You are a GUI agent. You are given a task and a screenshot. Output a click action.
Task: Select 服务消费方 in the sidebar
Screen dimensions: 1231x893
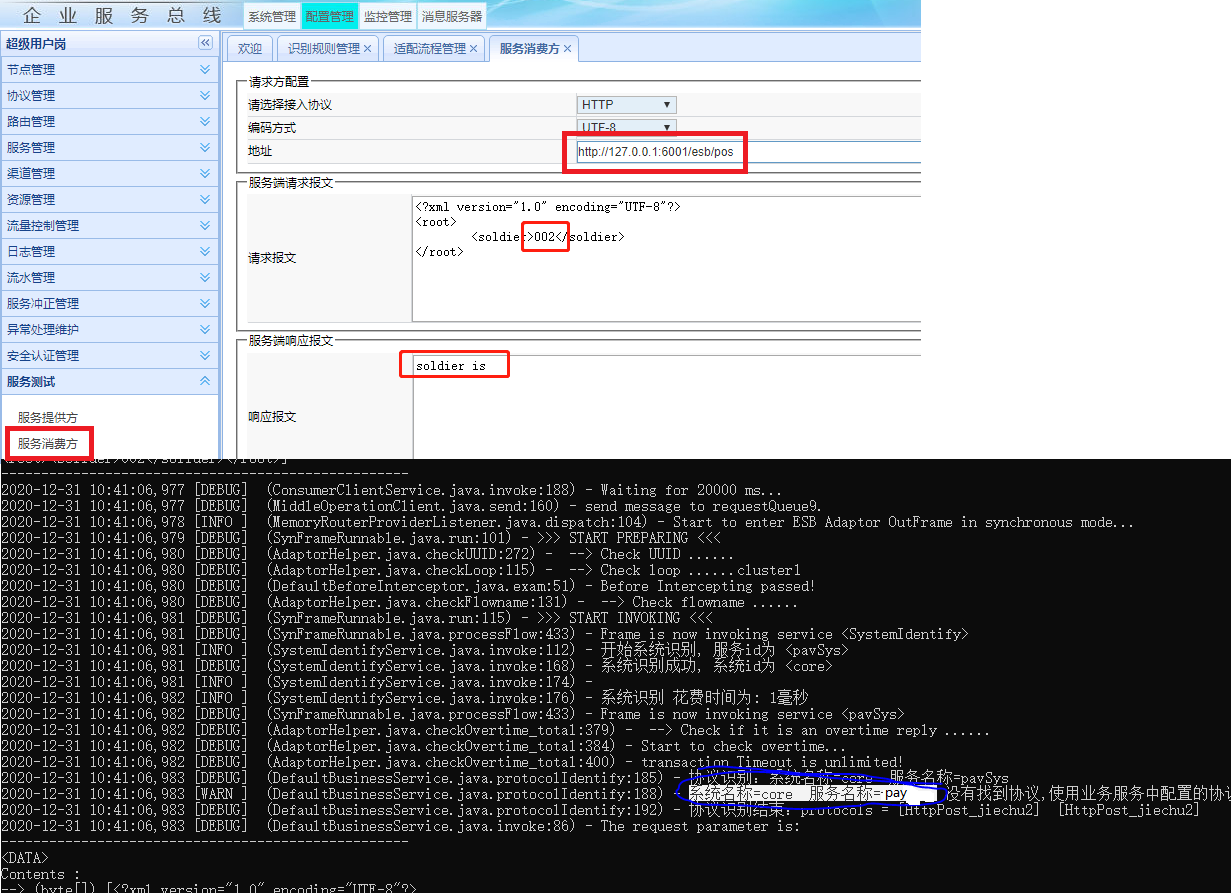[48, 443]
